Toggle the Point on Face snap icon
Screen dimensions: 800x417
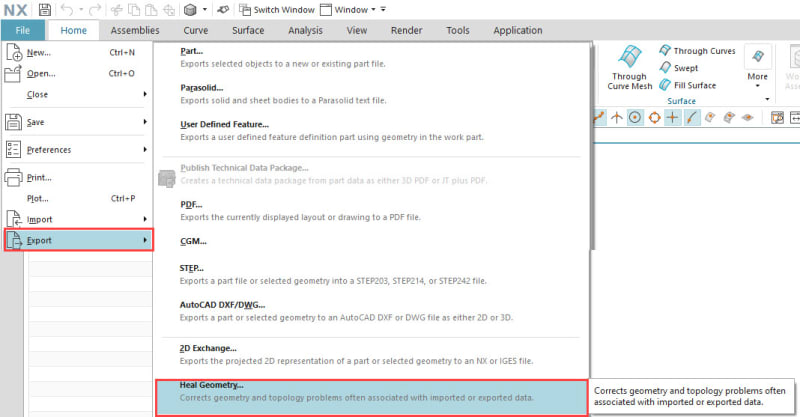point(710,117)
